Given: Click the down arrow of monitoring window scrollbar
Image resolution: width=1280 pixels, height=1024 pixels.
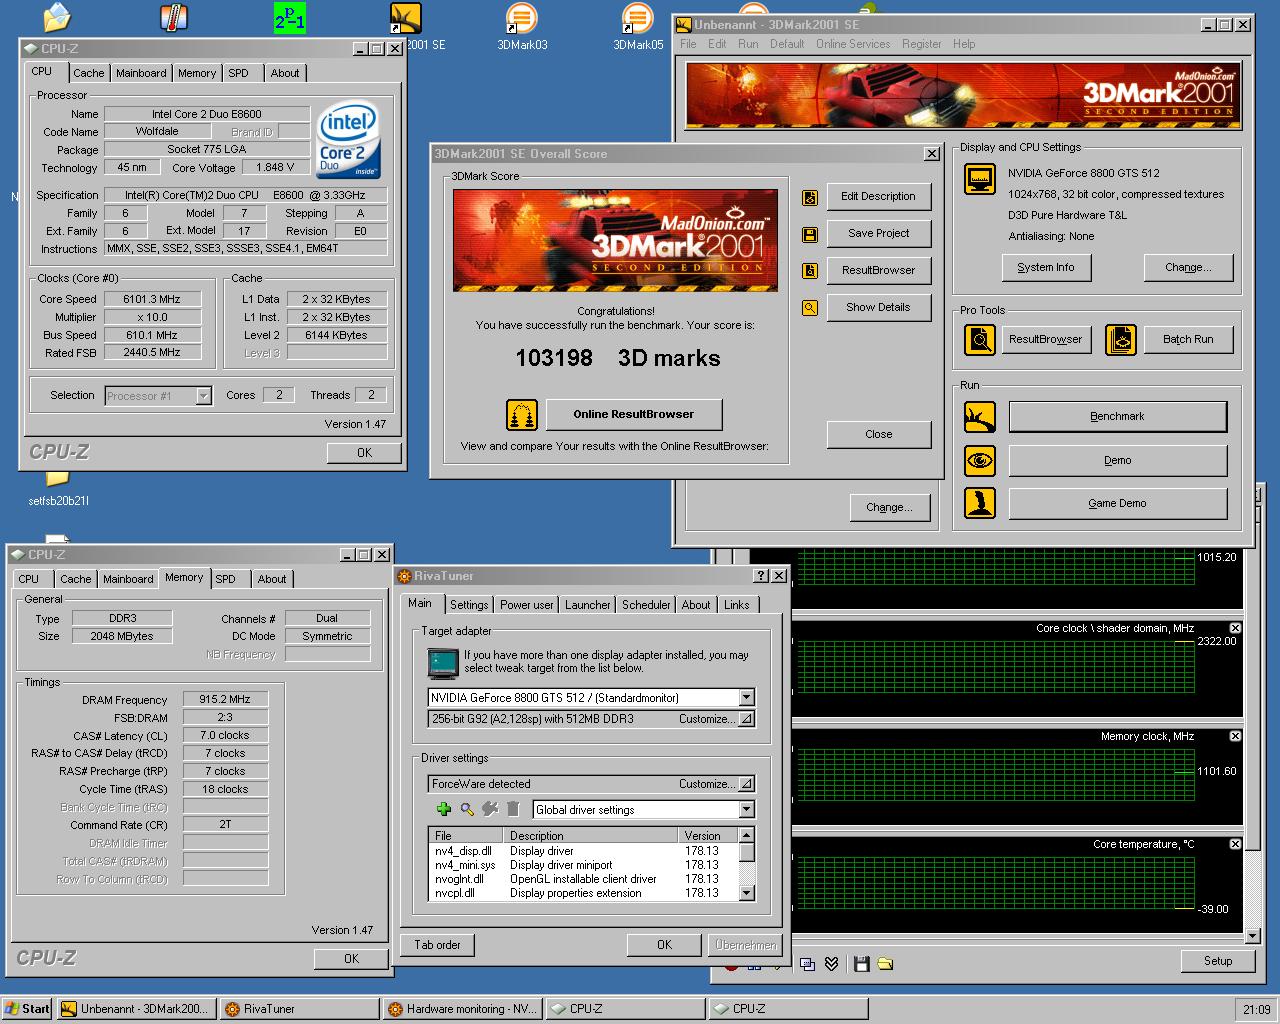Looking at the screenshot, I should tap(1253, 936).
